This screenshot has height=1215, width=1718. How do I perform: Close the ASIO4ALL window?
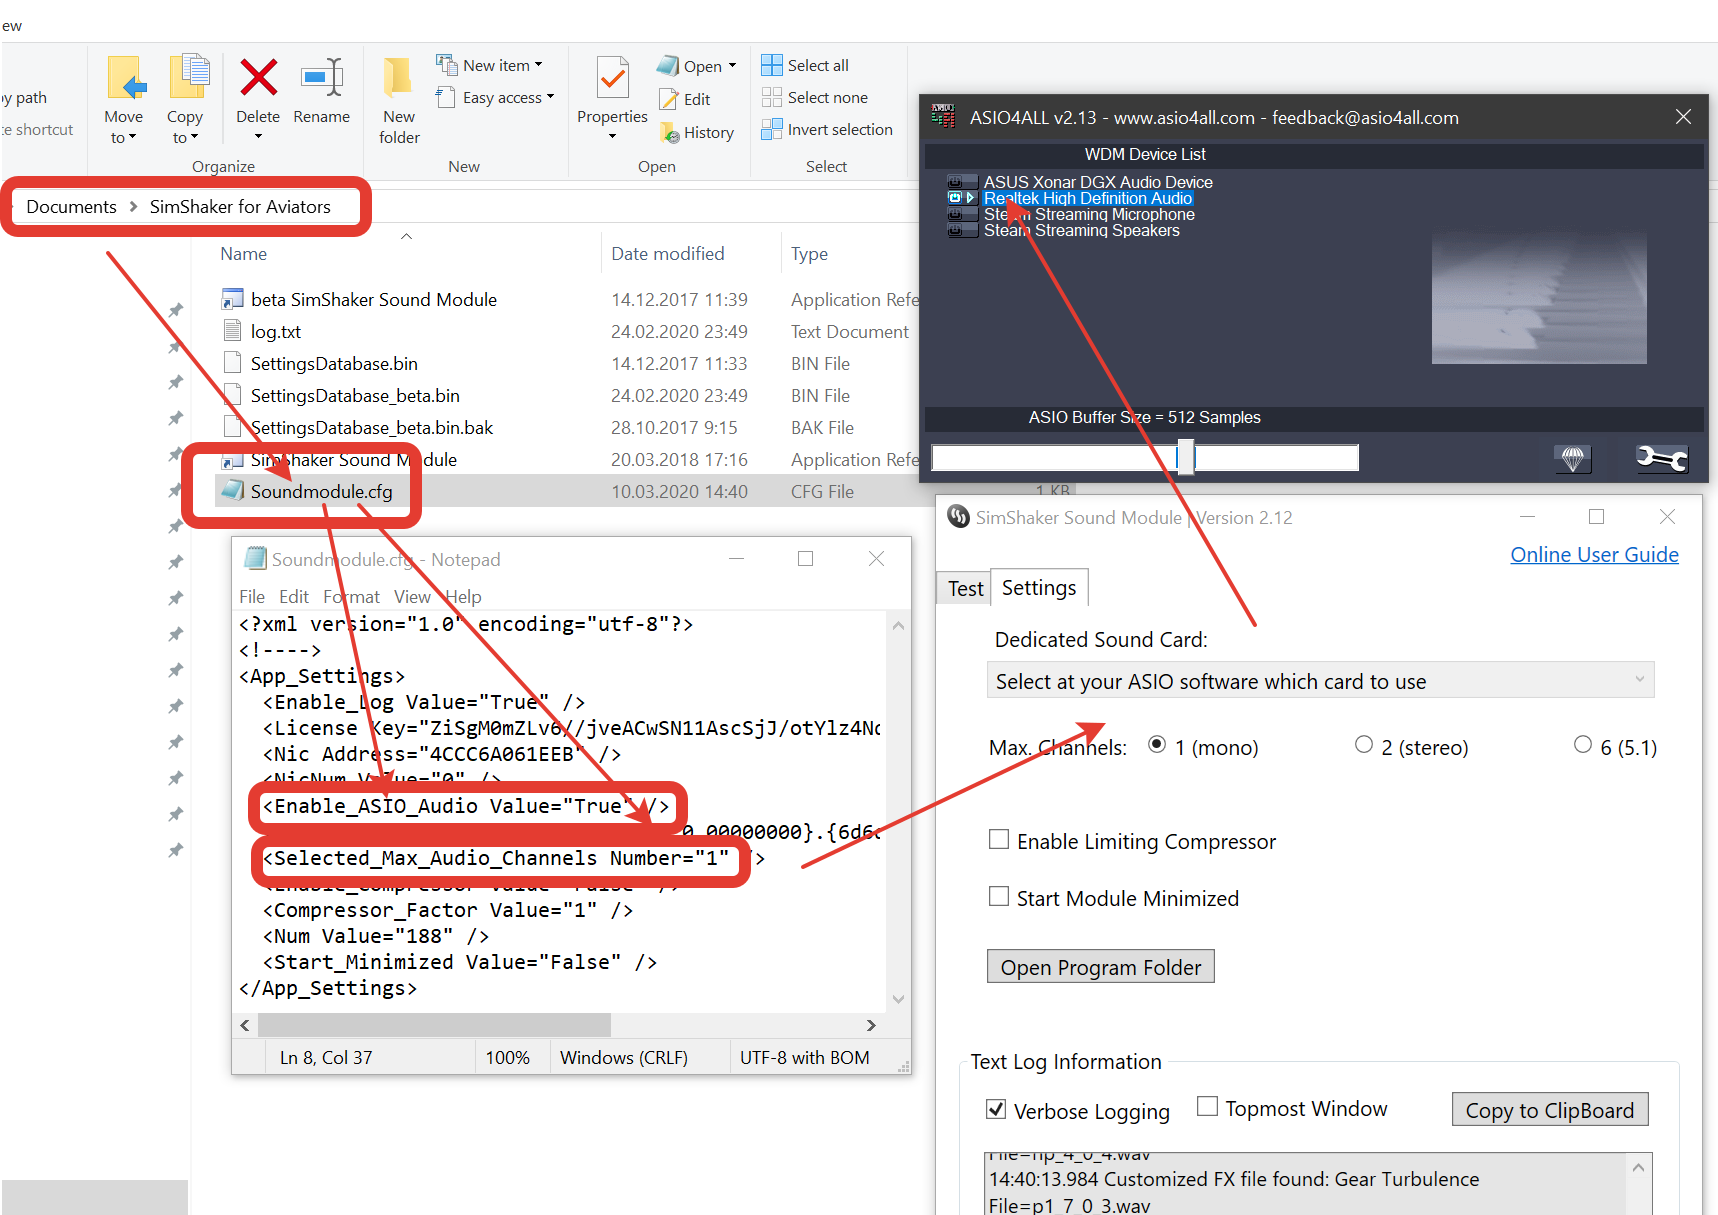point(1683,117)
